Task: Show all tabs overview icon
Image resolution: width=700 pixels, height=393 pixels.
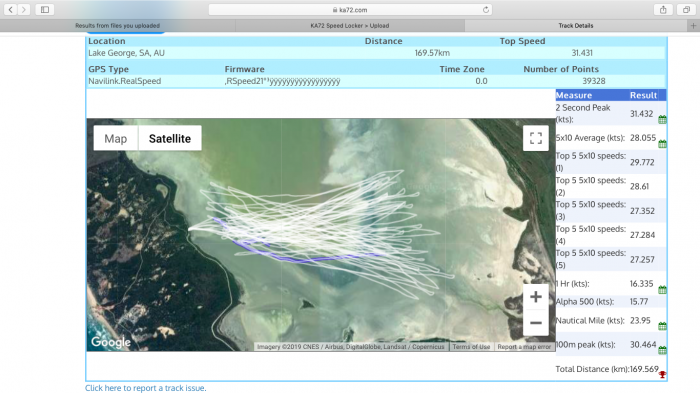Action: pyautogui.click(x=686, y=9)
